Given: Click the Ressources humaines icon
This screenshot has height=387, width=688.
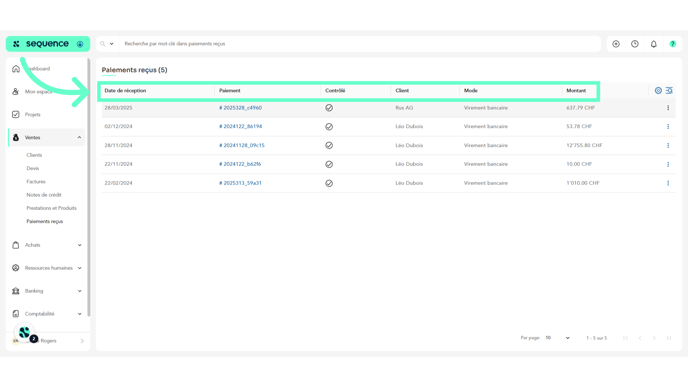Looking at the screenshot, I should (16, 268).
